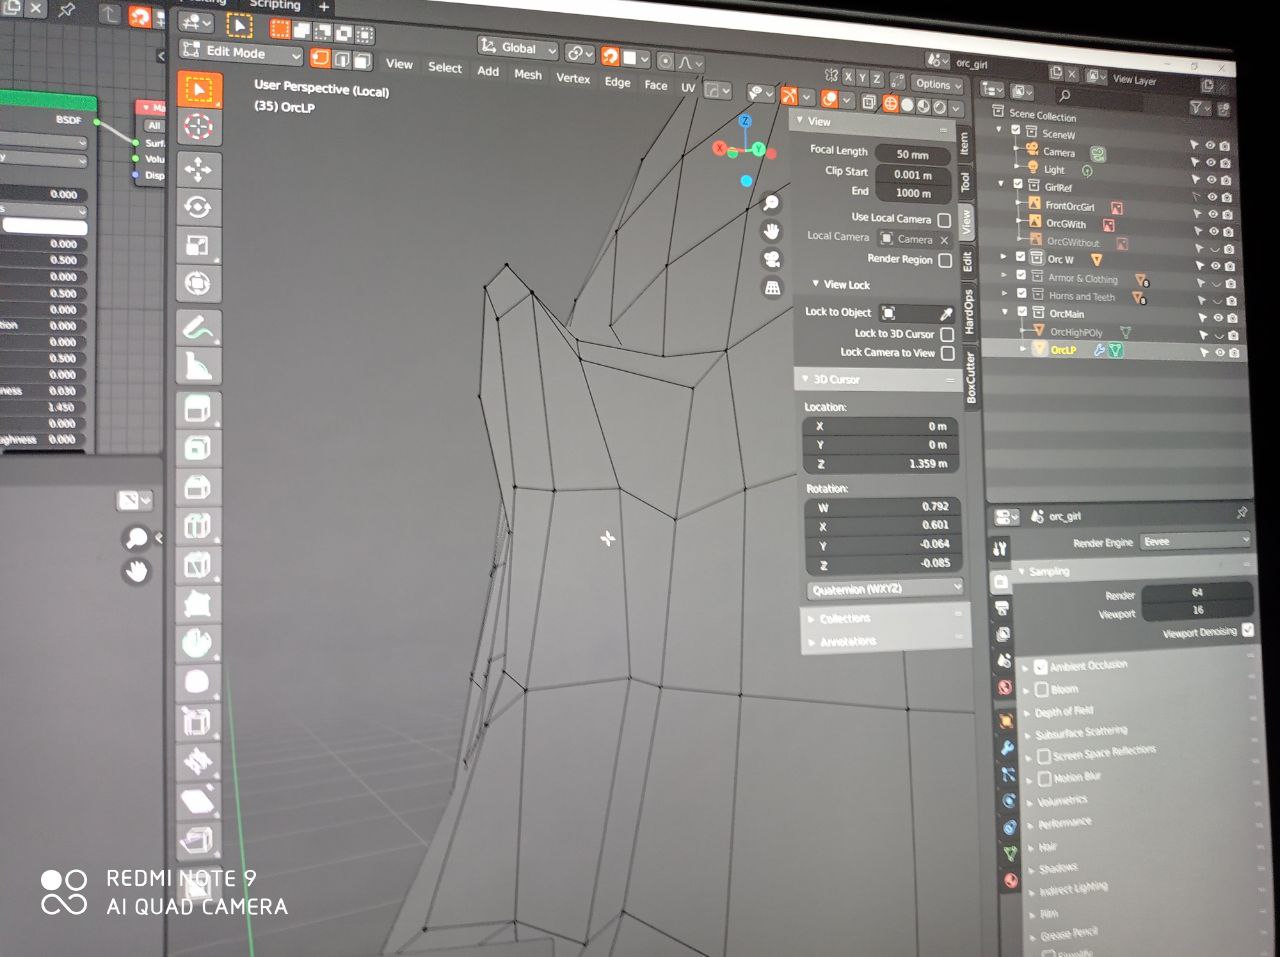Image resolution: width=1280 pixels, height=957 pixels.
Task: Add a new workspace with plus button
Action: click(x=323, y=7)
